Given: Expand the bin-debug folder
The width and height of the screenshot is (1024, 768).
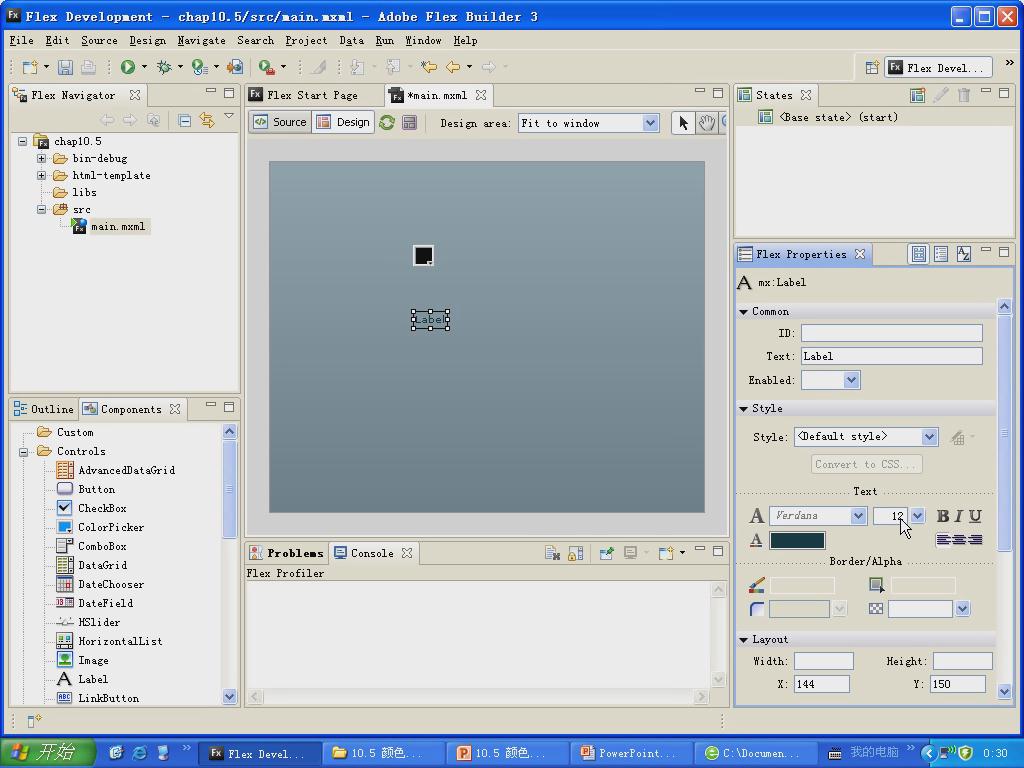Looking at the screenshot, I should click(x=41, y=158).
